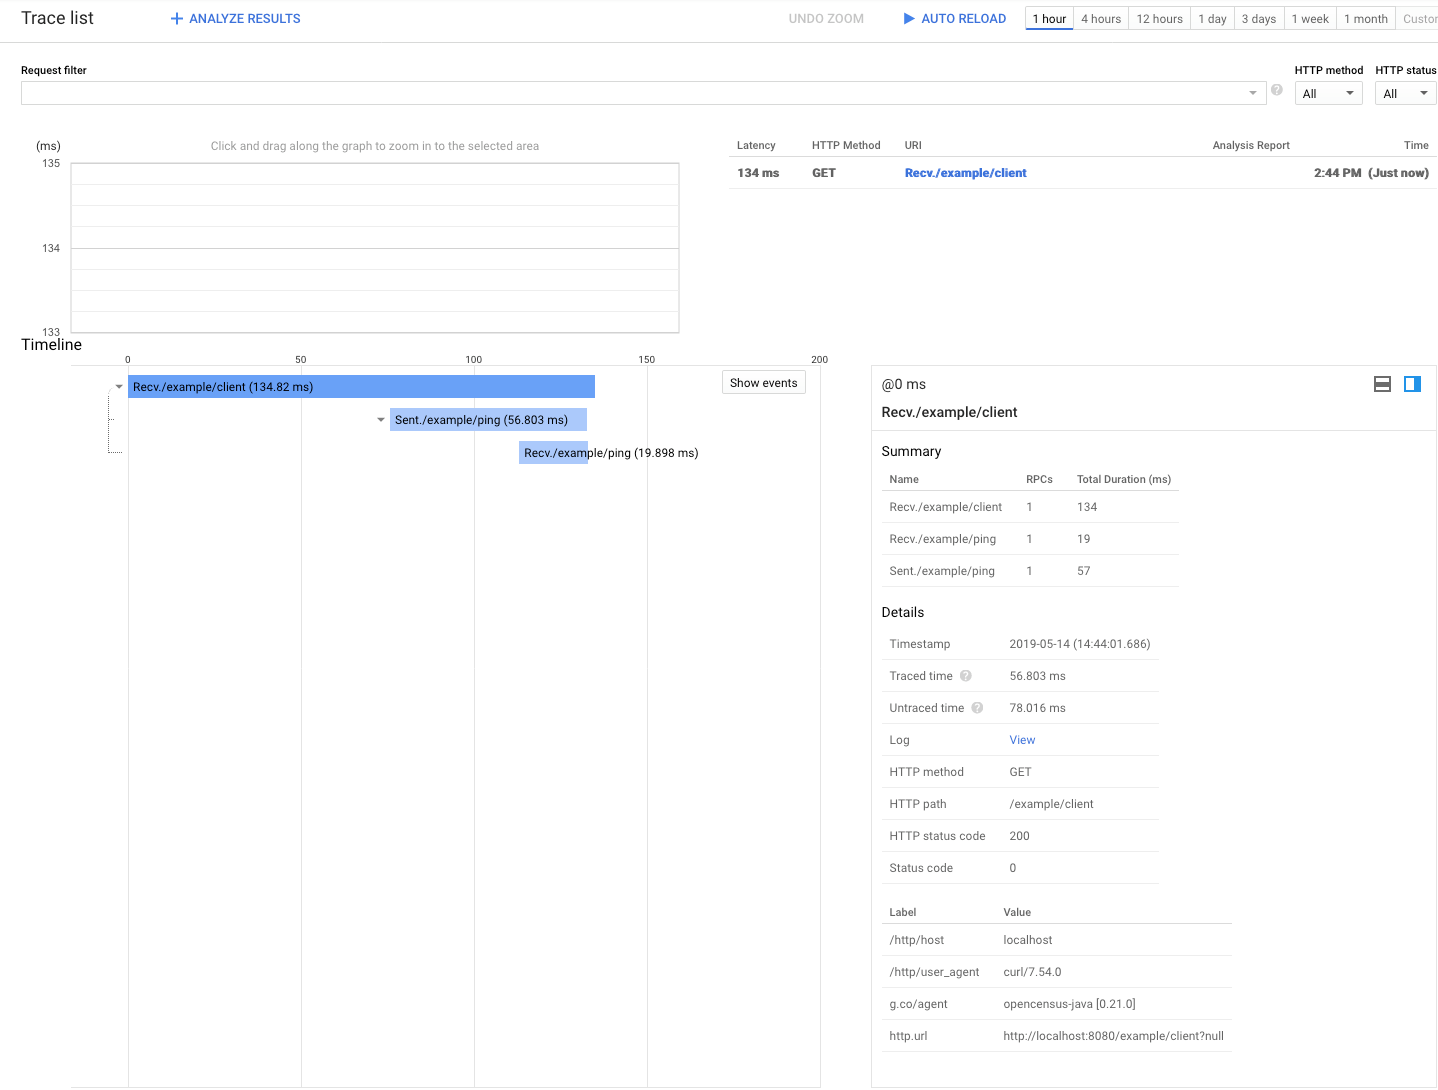Open the request filter dropdown arrow

tap(1253, 93)
